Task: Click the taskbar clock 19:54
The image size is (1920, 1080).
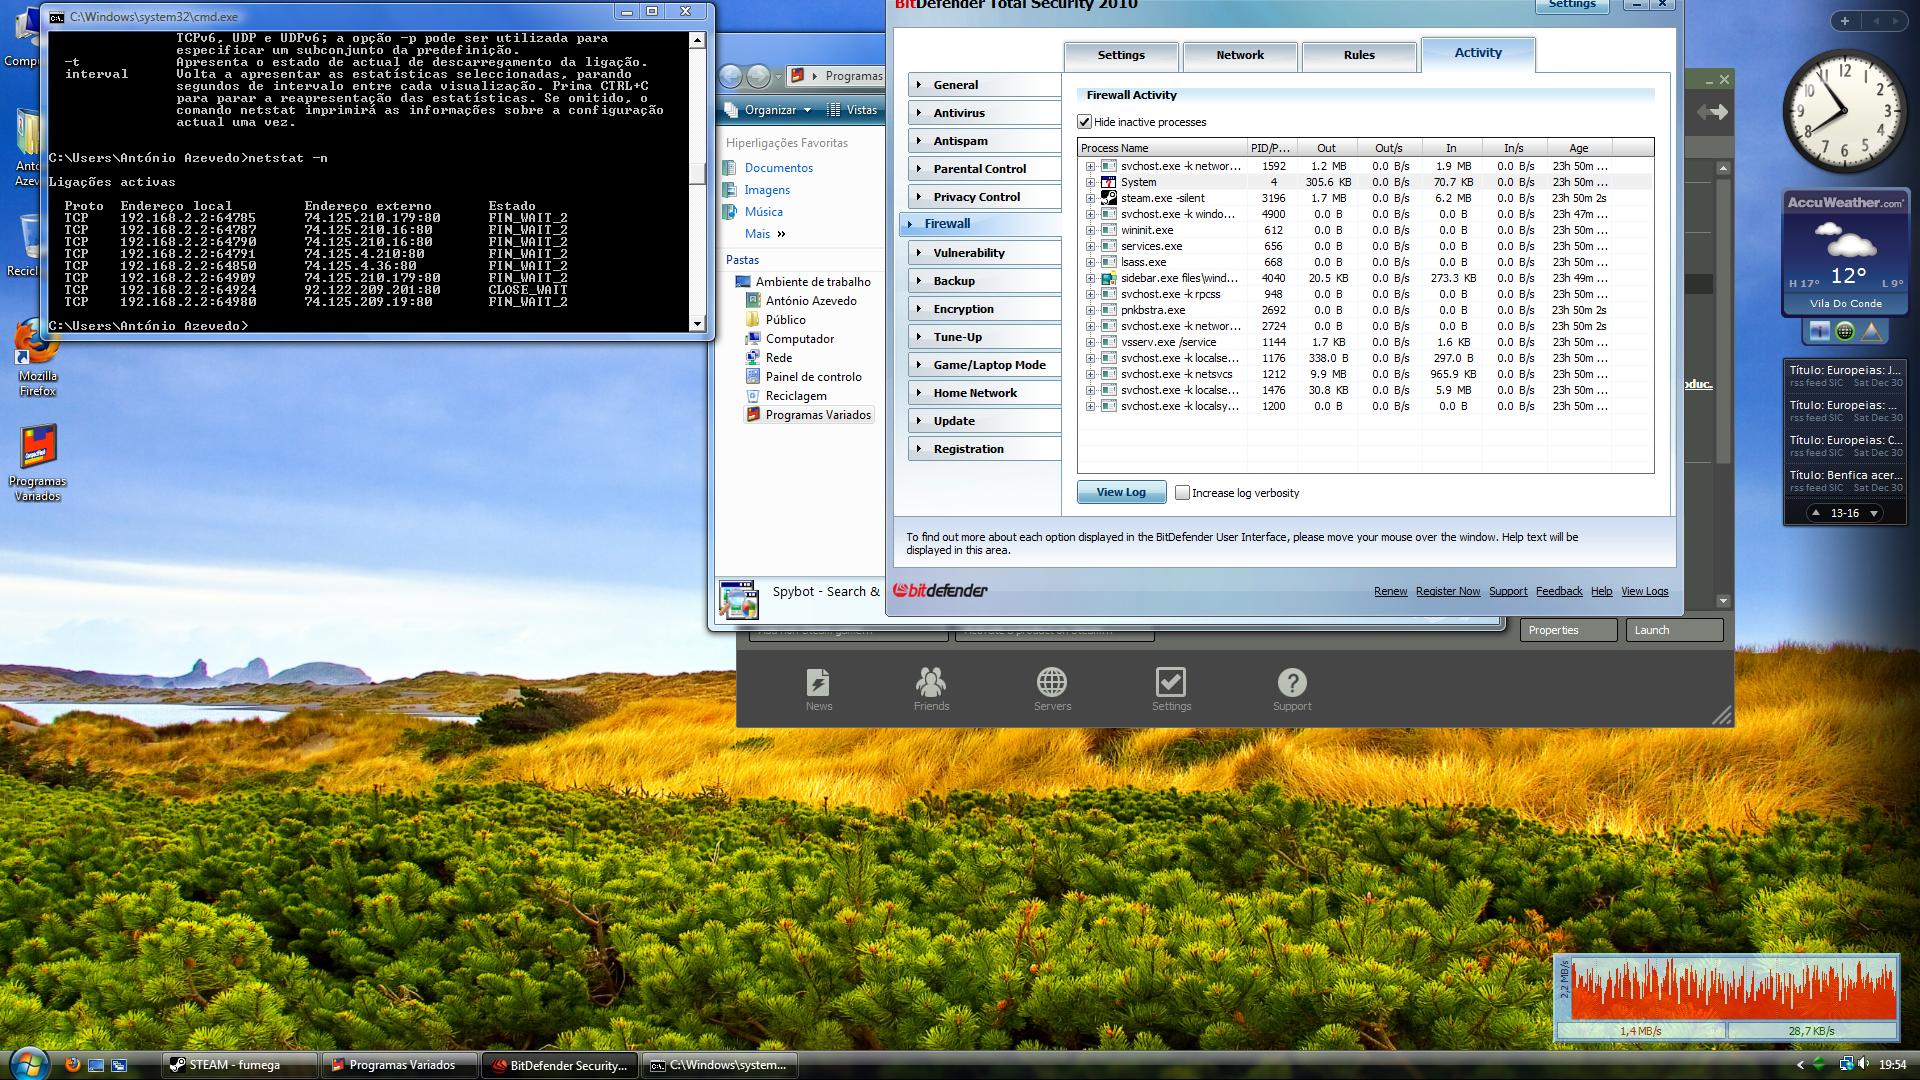Action: 1892,1065
